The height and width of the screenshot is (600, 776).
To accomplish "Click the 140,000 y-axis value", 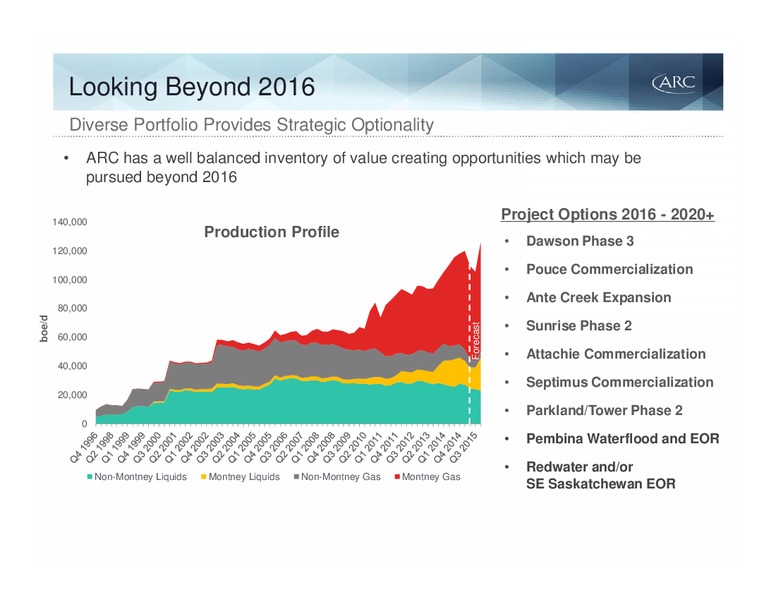I will pos(70,222).
